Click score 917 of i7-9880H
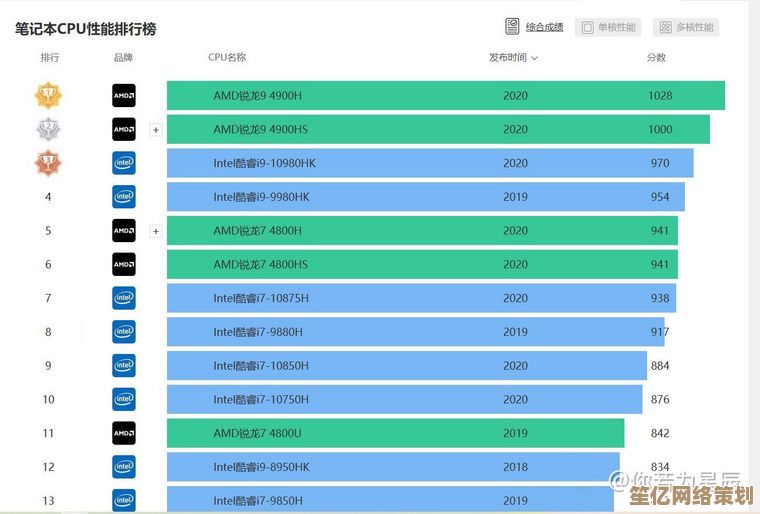This screenshot has height=514, width=760. point(660,332)
